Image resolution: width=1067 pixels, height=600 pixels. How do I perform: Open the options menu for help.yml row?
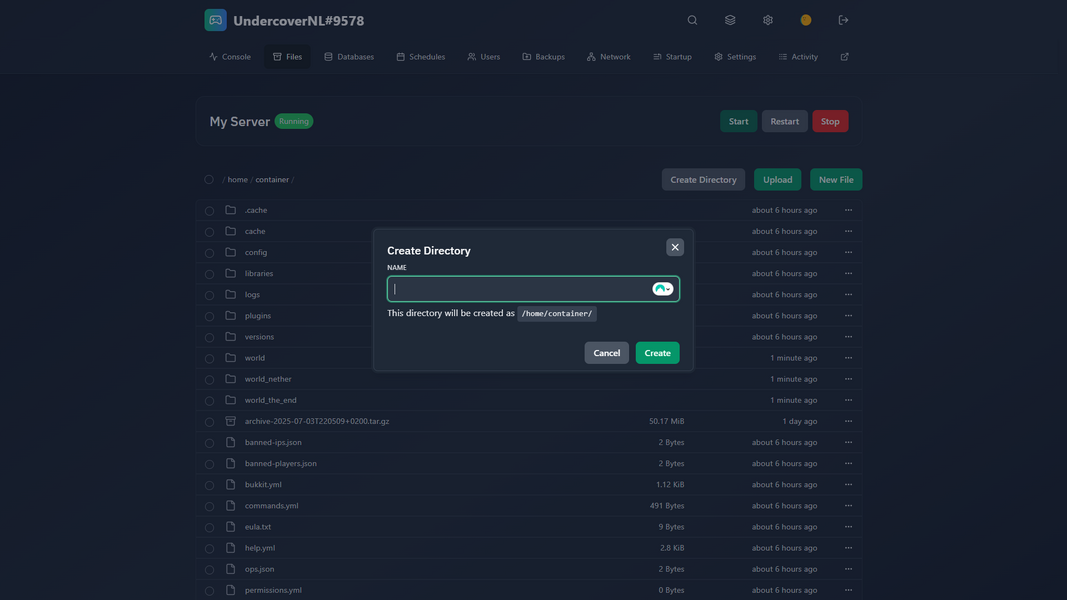tap(849, 548)
